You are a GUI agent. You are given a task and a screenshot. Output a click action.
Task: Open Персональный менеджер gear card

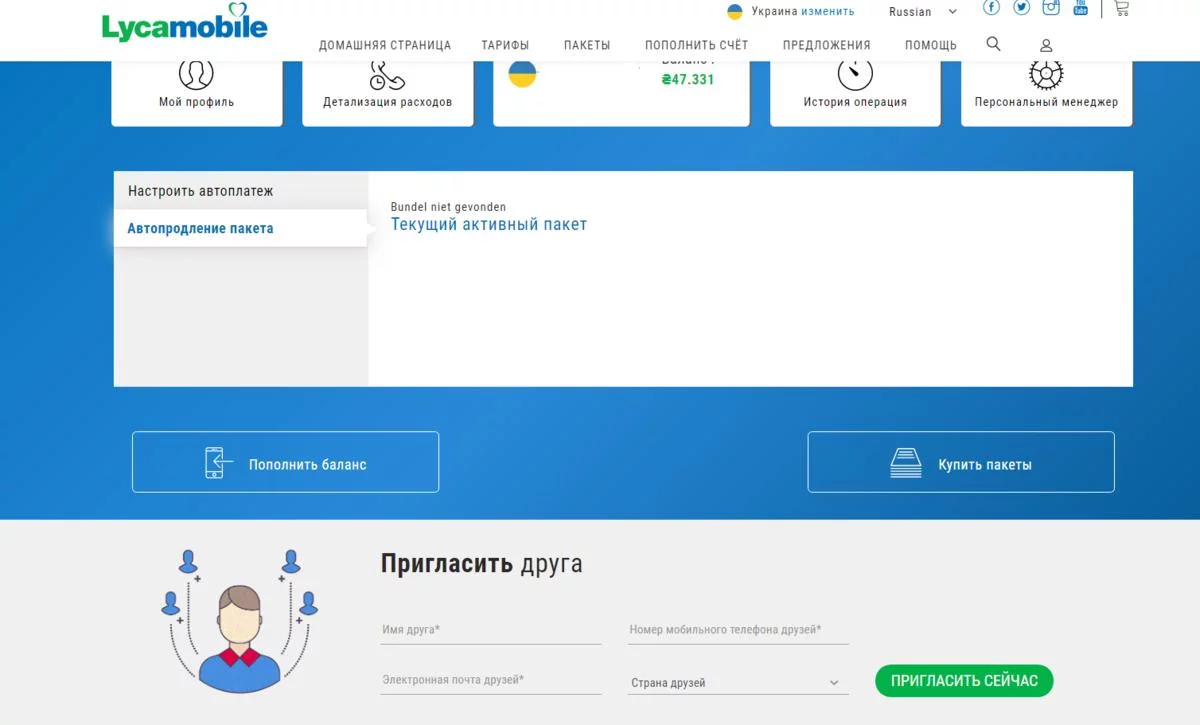point(1047,93)
